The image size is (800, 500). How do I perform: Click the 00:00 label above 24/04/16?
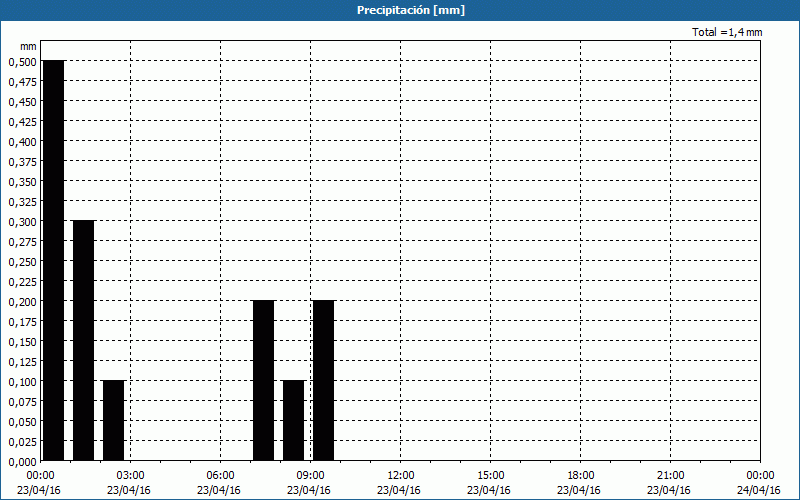(x=760, y=476)
